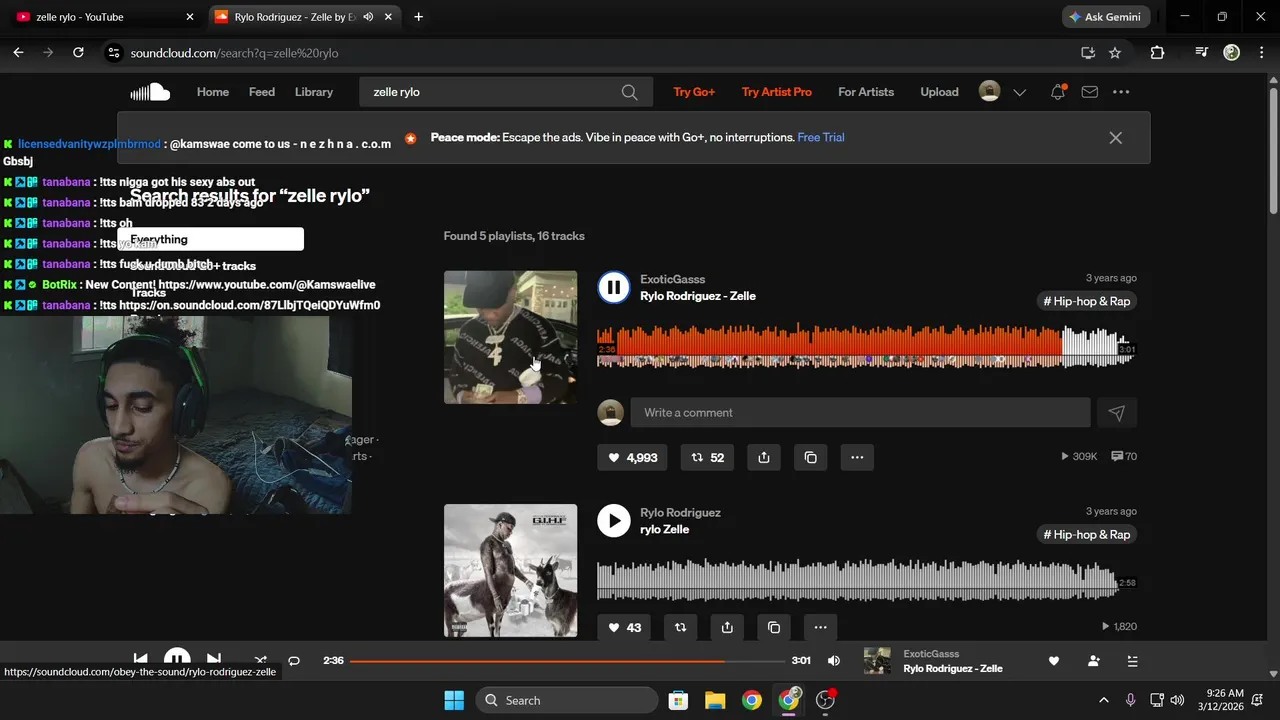Screen dimensions: 1280x720
Task: Click the Hip-hop & Rap tag on first track
Action: tap(1087, 301)
